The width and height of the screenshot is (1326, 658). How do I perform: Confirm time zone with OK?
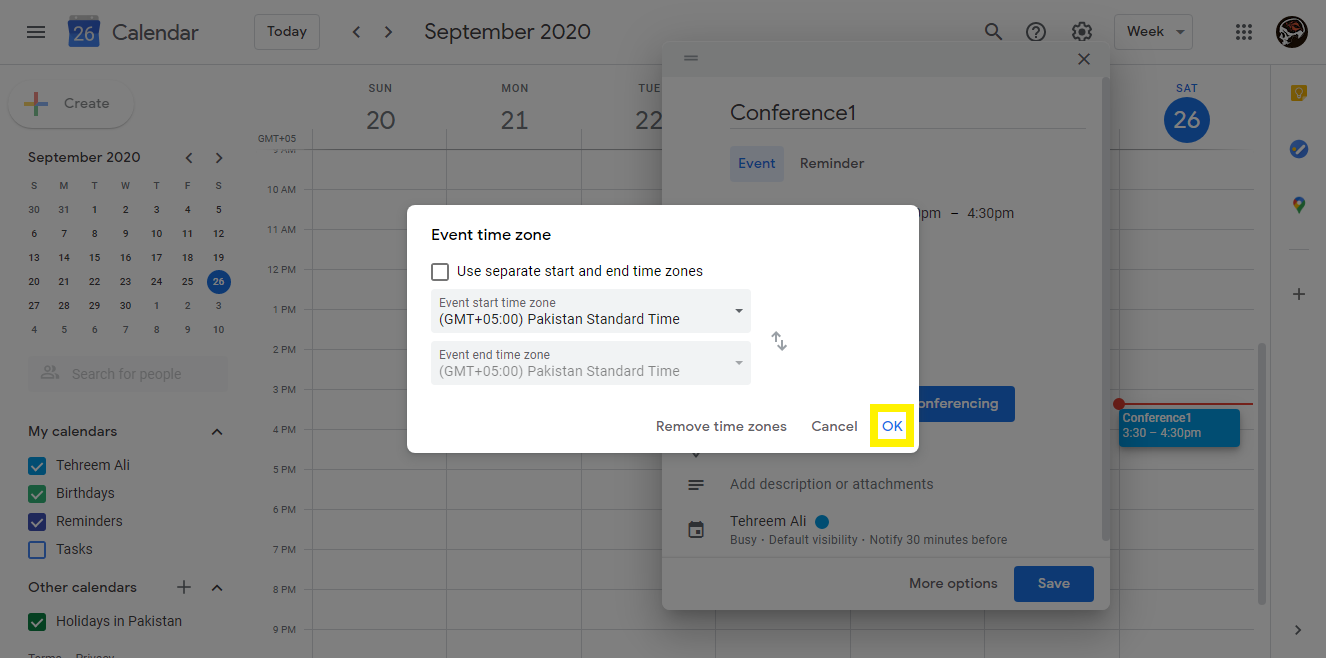892,426
